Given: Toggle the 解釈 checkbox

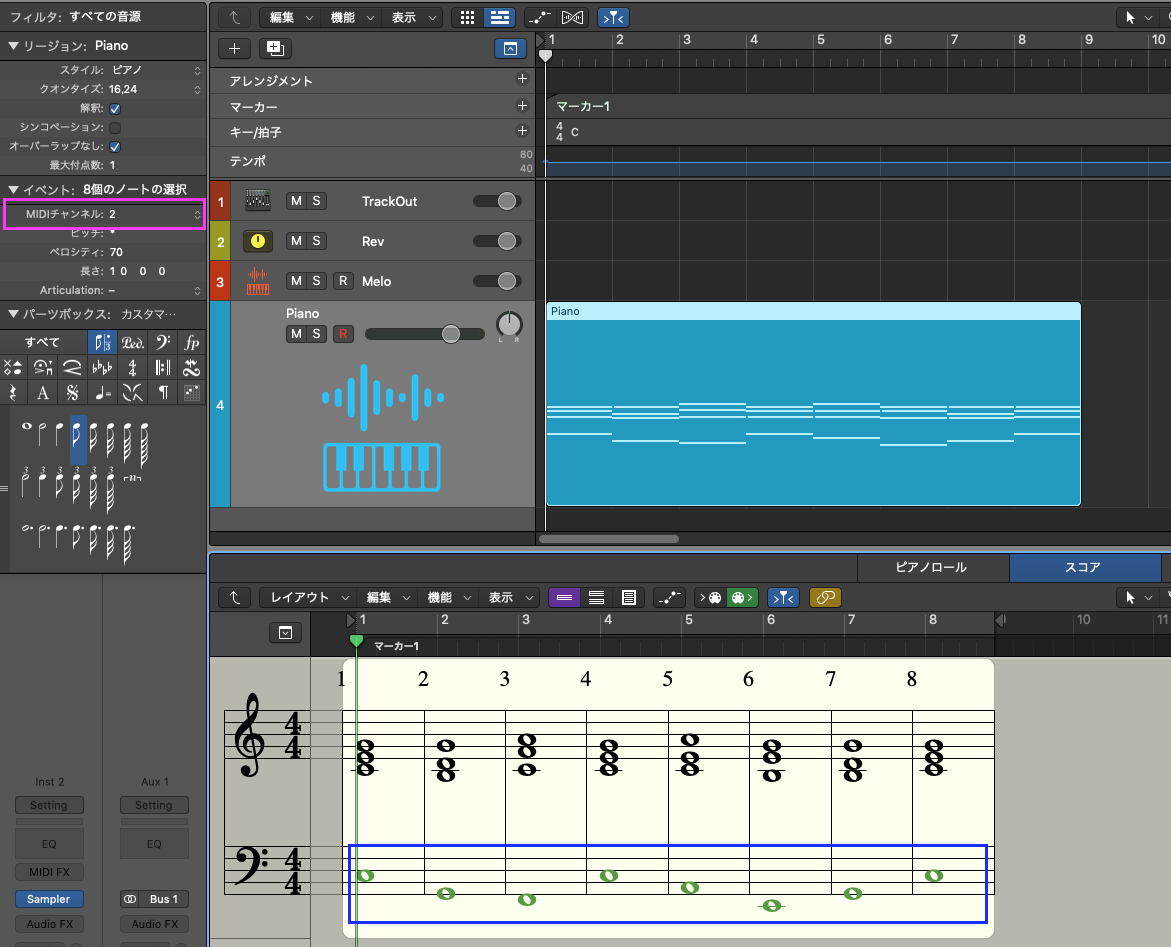Looking at the screenshot, I should (x=115, y=108).
